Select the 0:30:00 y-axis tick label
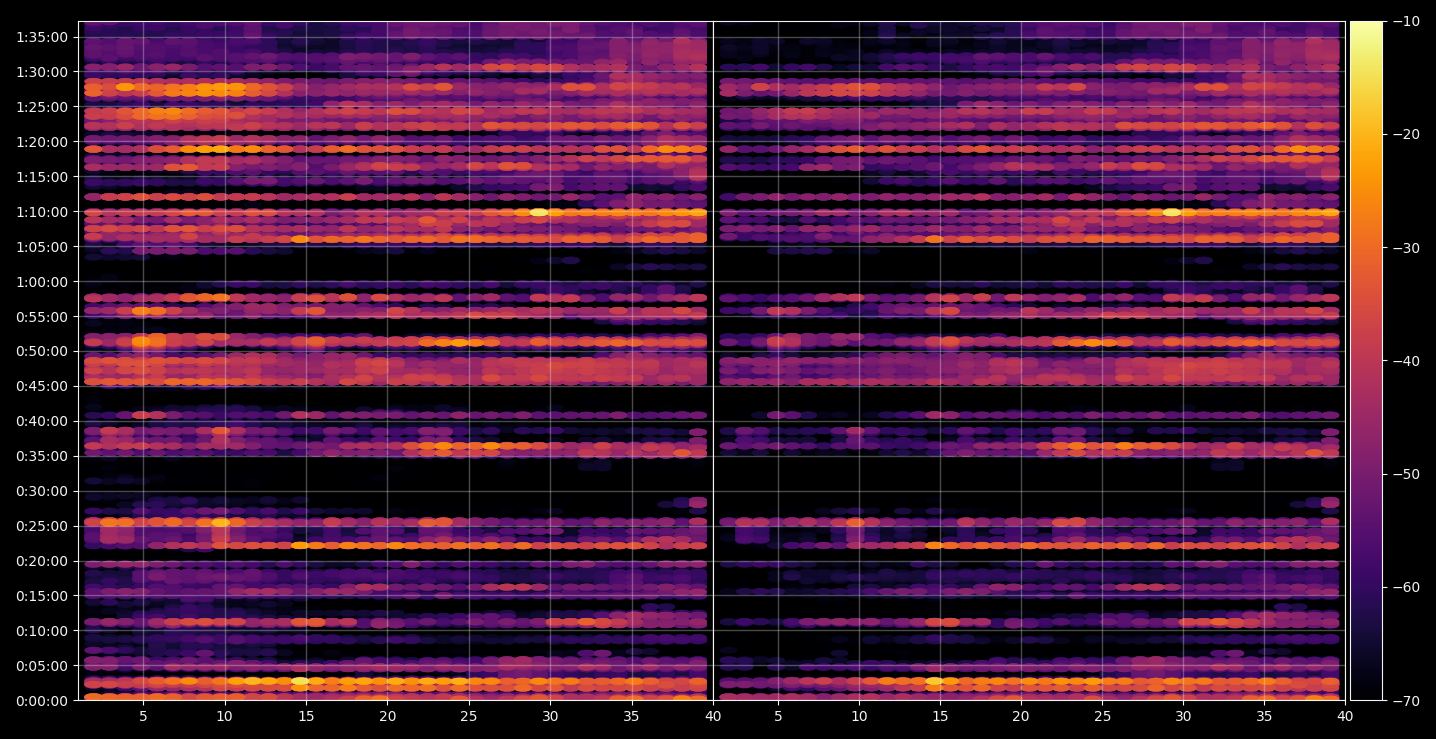1436x739 pixels. point(42,491)
